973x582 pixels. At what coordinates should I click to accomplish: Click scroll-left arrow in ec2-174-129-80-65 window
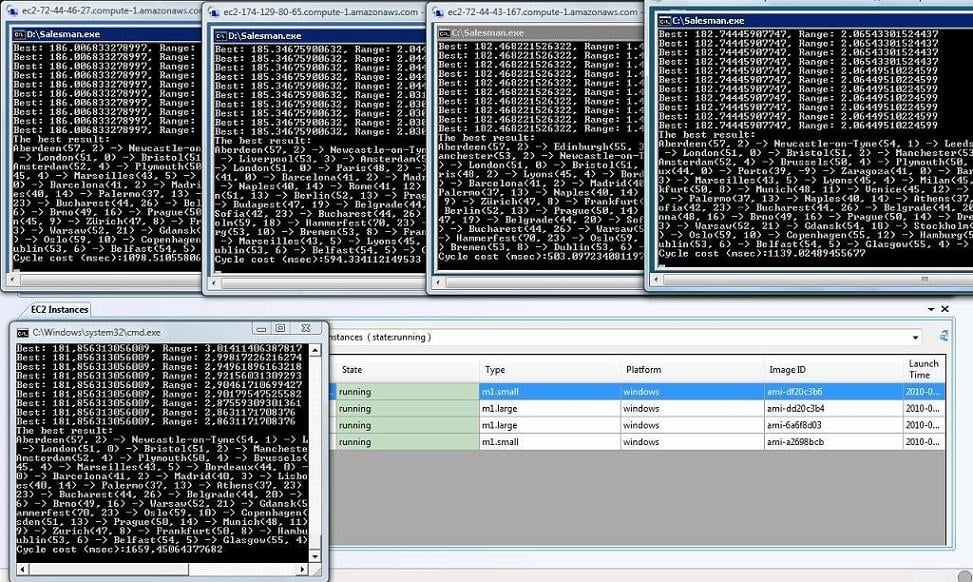(214, 283)
